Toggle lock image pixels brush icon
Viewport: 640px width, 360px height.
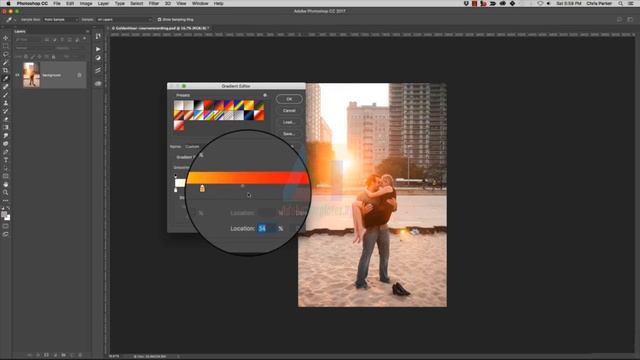33,57
